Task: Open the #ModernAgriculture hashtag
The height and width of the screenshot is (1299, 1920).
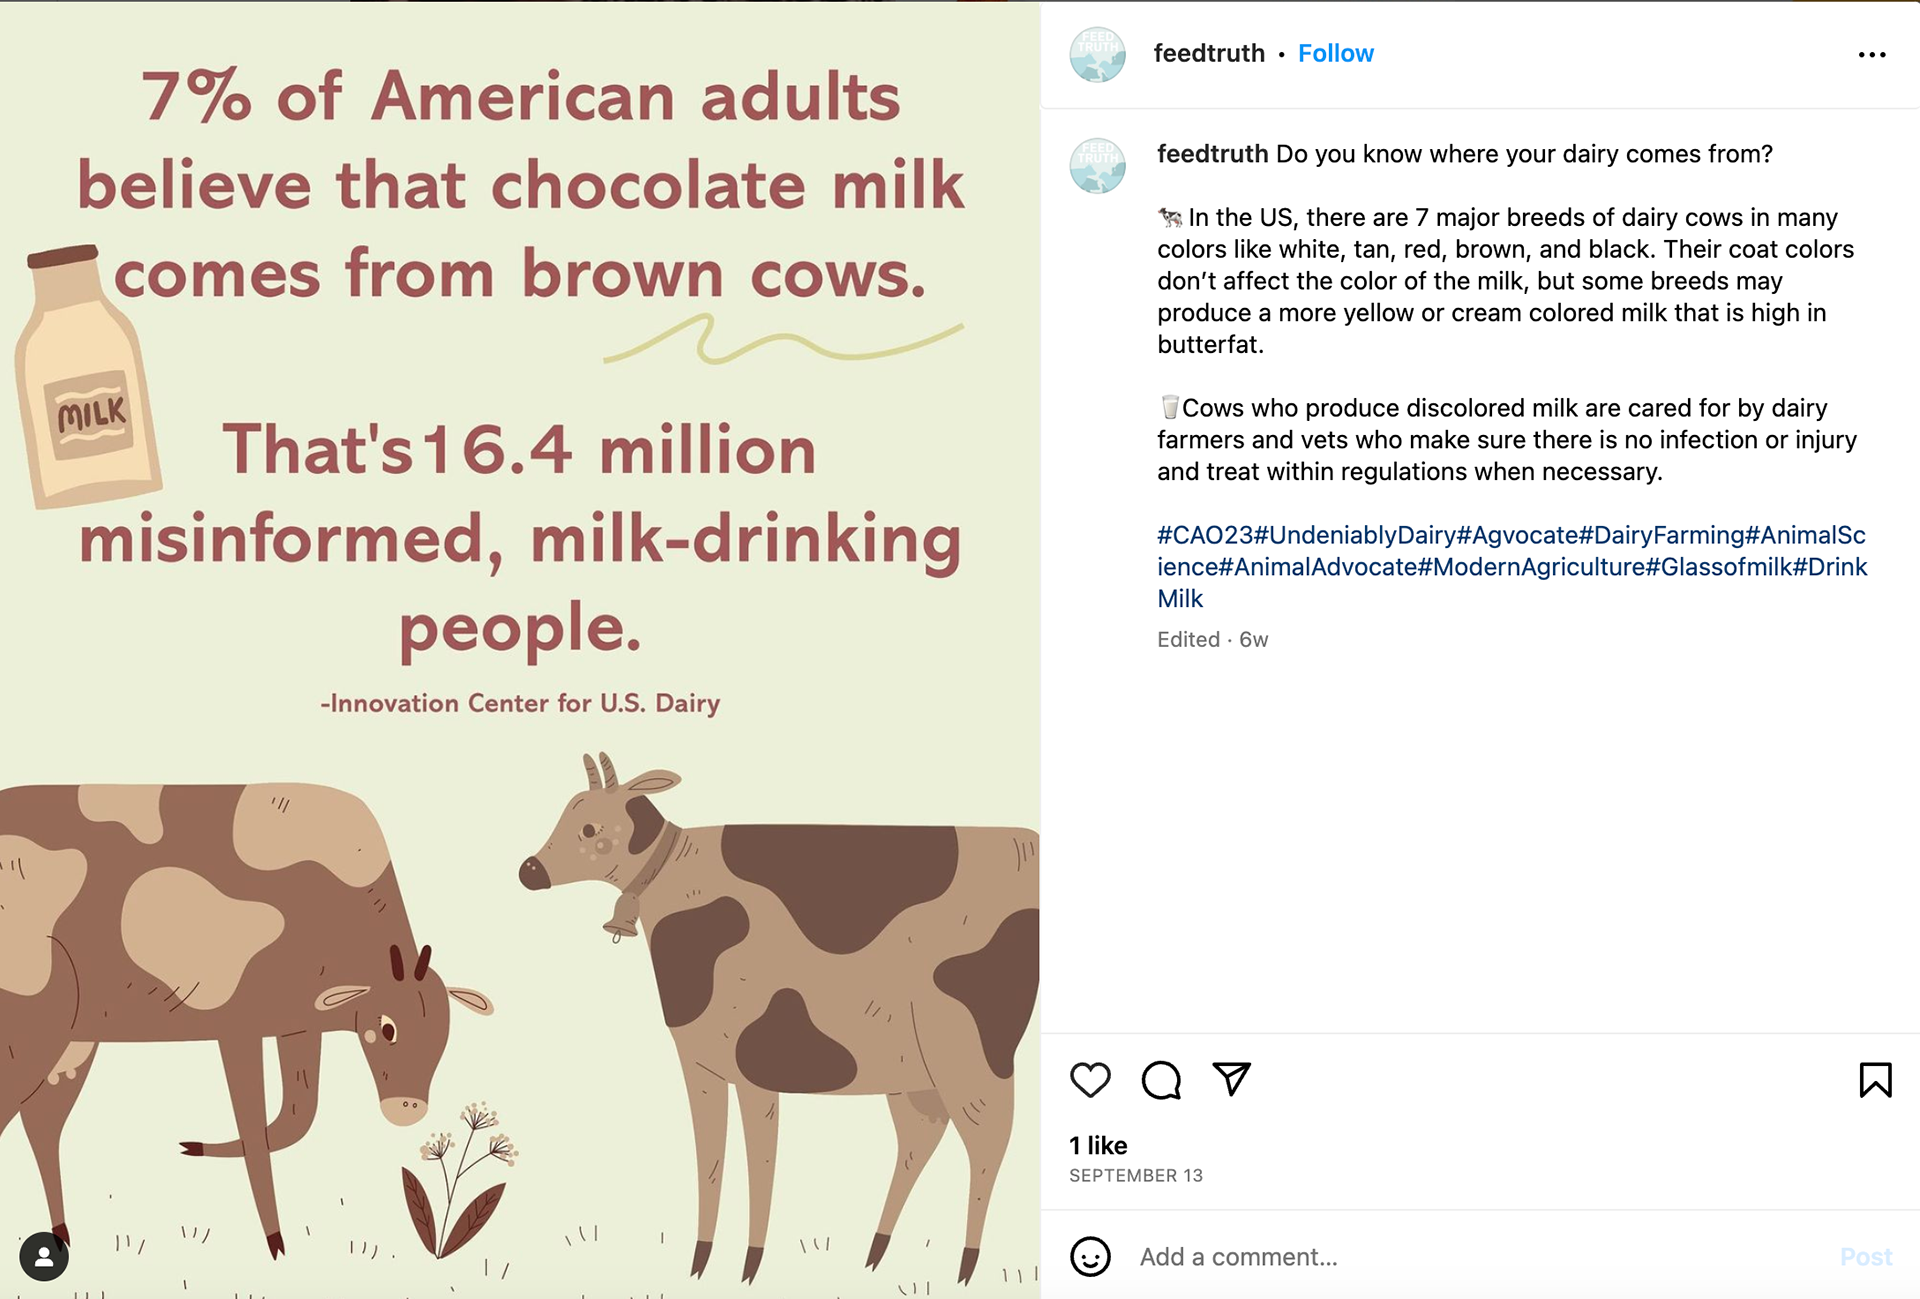Action: (x=1531, y=567)
